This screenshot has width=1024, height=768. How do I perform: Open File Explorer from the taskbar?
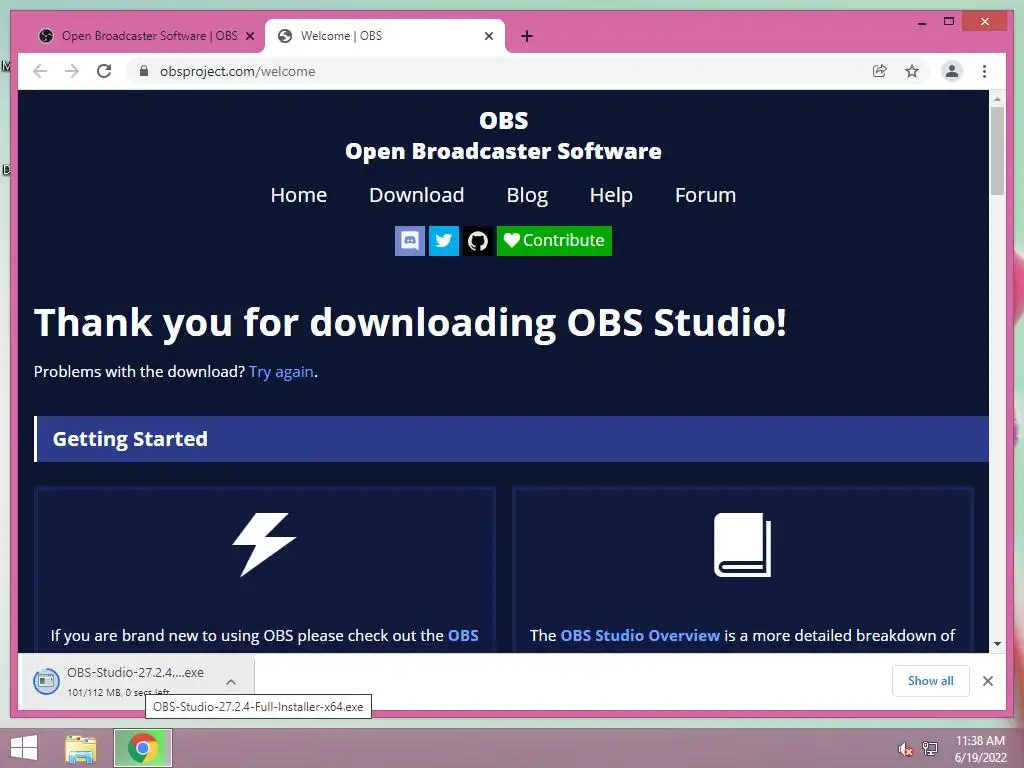coord(81,748)
